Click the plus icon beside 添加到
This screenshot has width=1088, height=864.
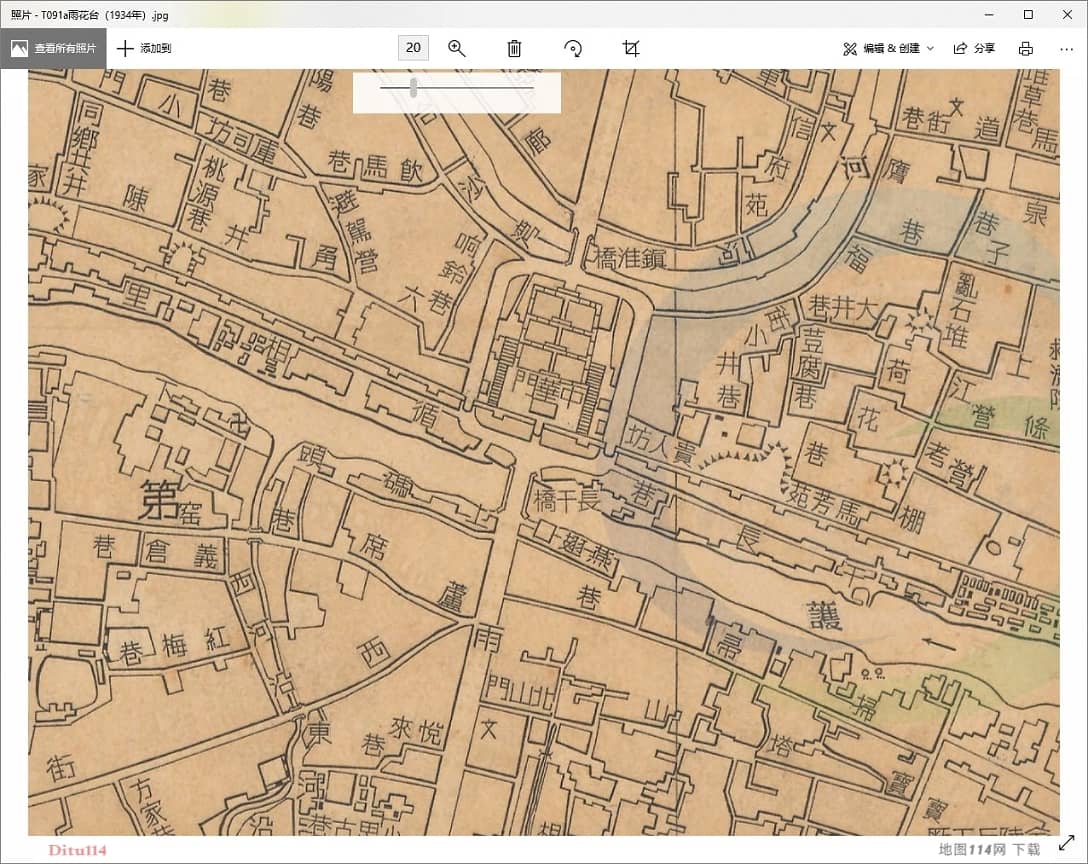tap(125, 48)
